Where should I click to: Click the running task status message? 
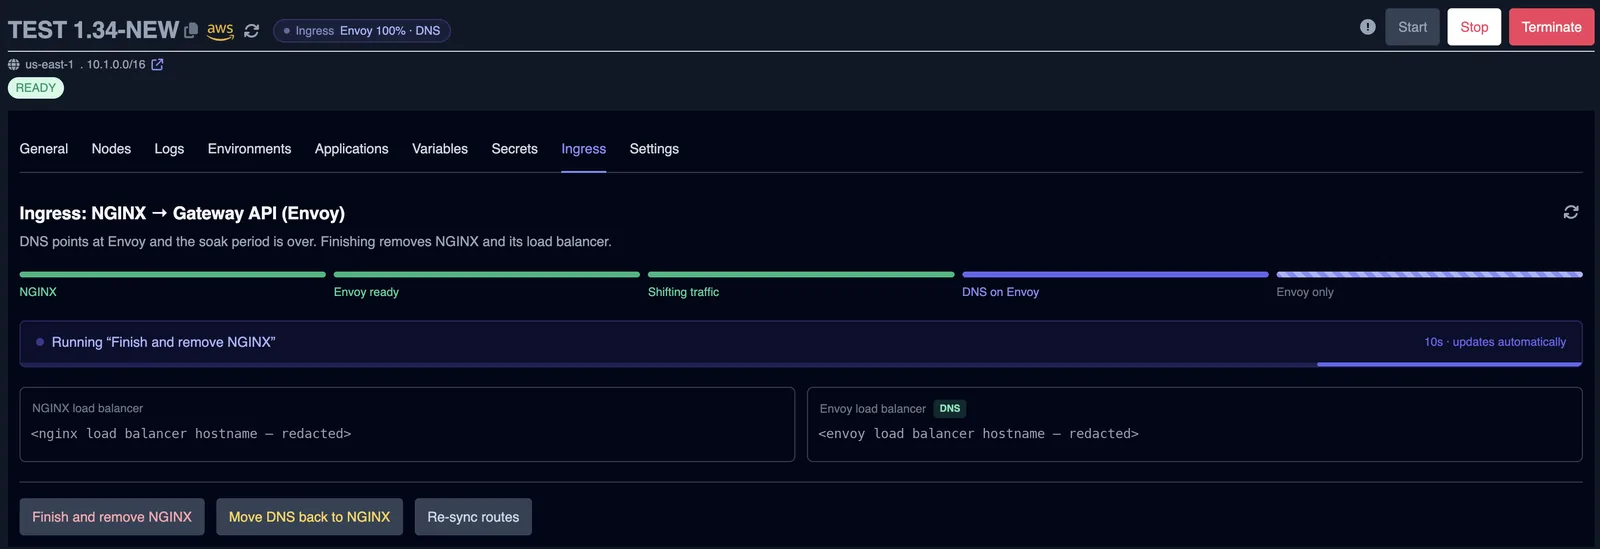[x=164, y=342]
